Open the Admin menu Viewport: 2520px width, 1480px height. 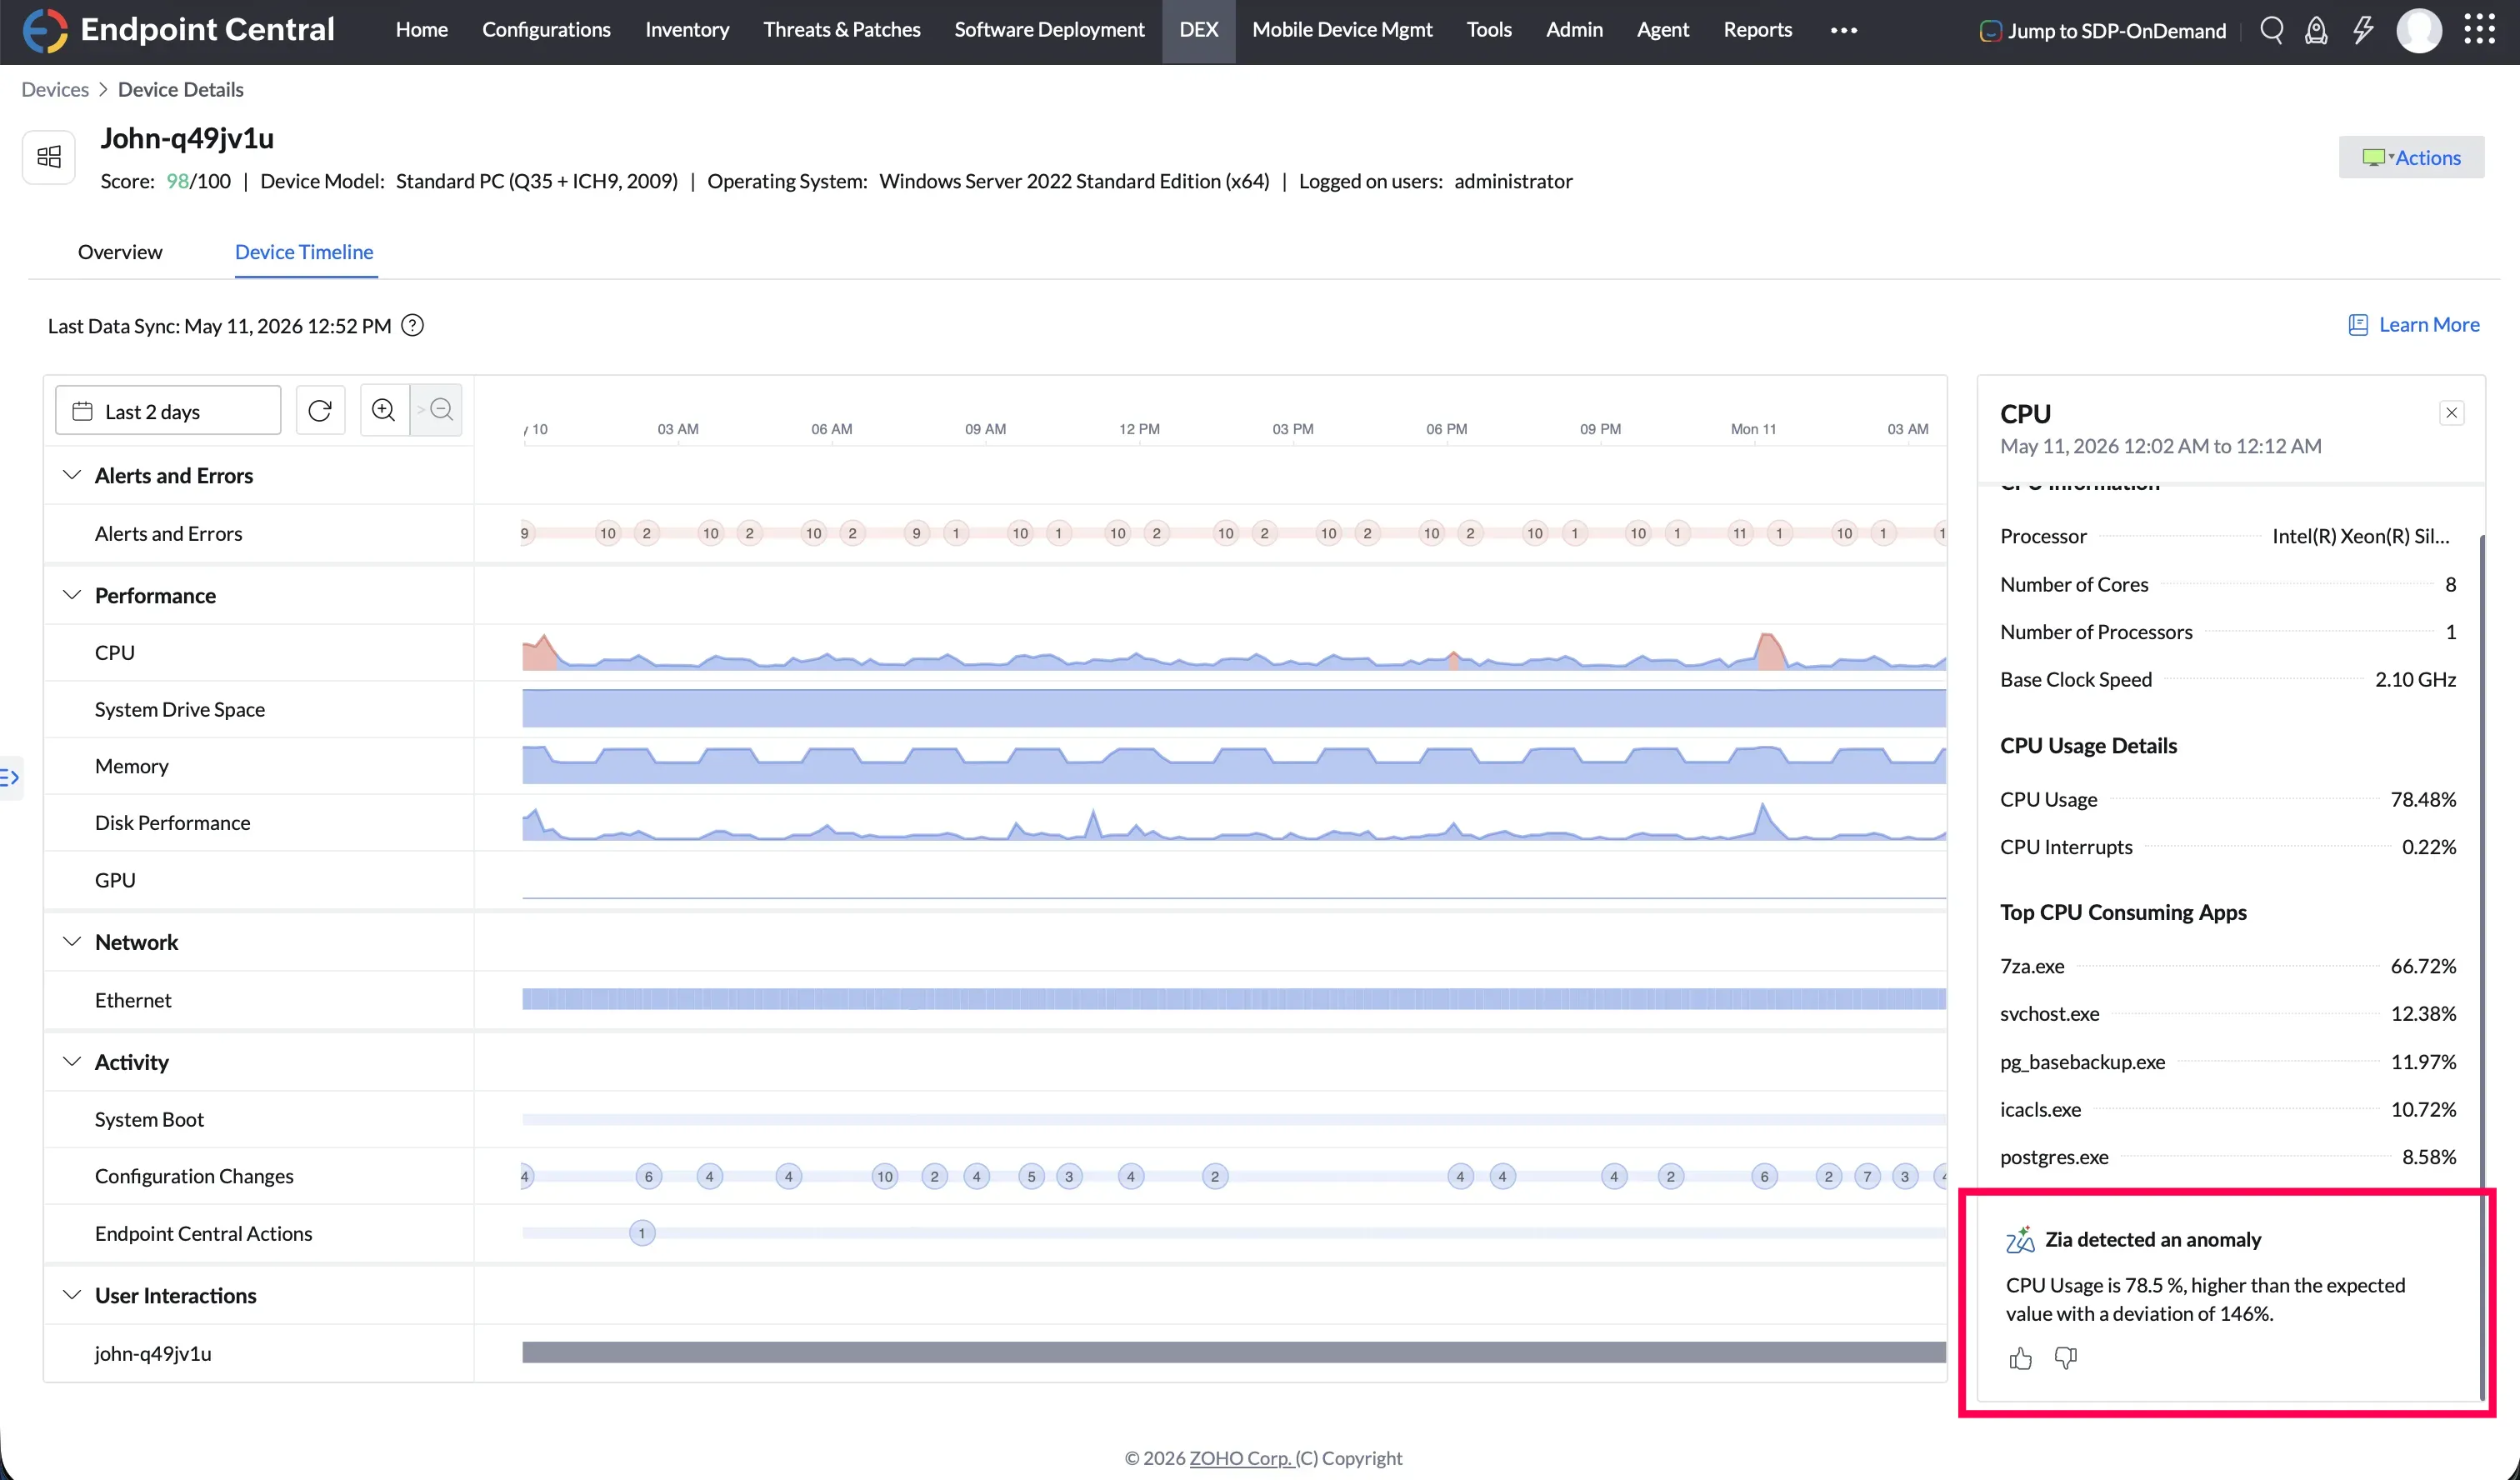click(x=1574, y=30)
